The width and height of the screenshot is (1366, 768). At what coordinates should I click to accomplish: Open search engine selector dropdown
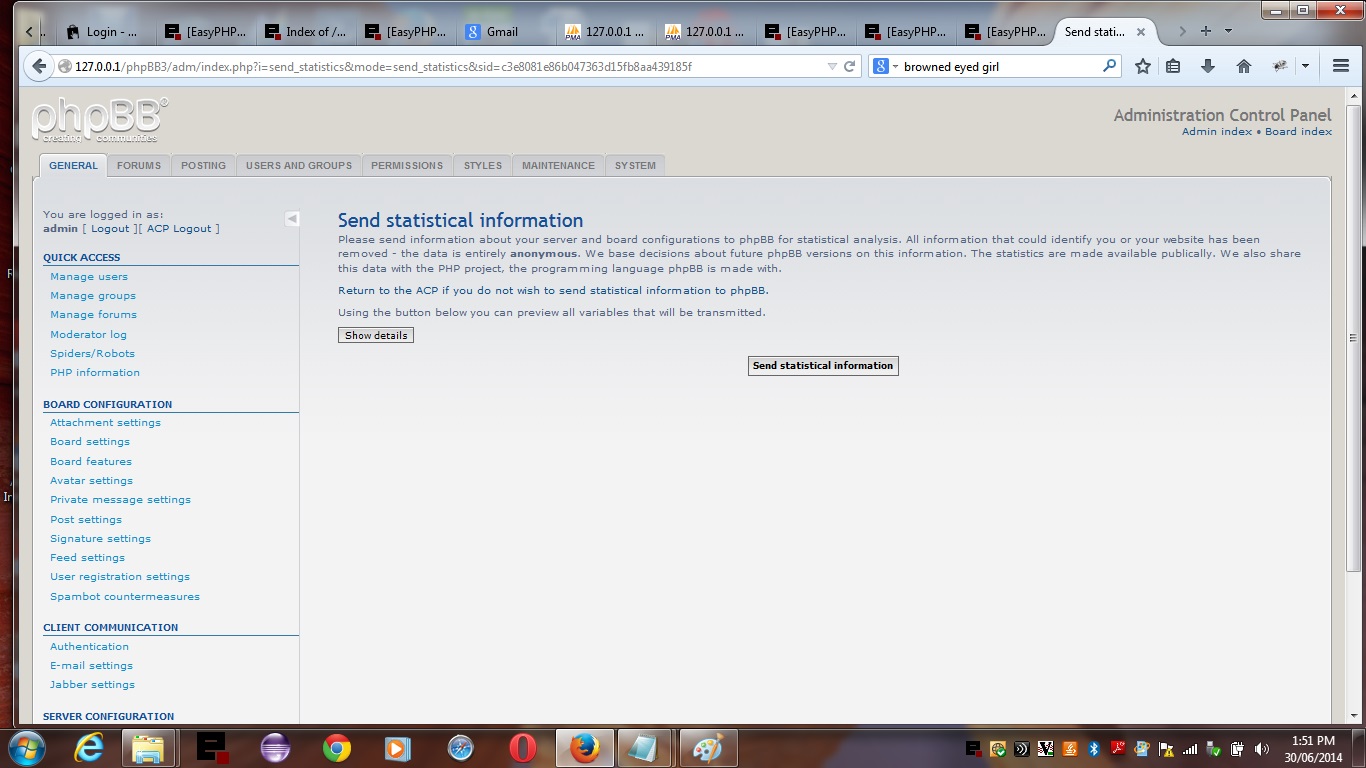(x=885, y=67)
